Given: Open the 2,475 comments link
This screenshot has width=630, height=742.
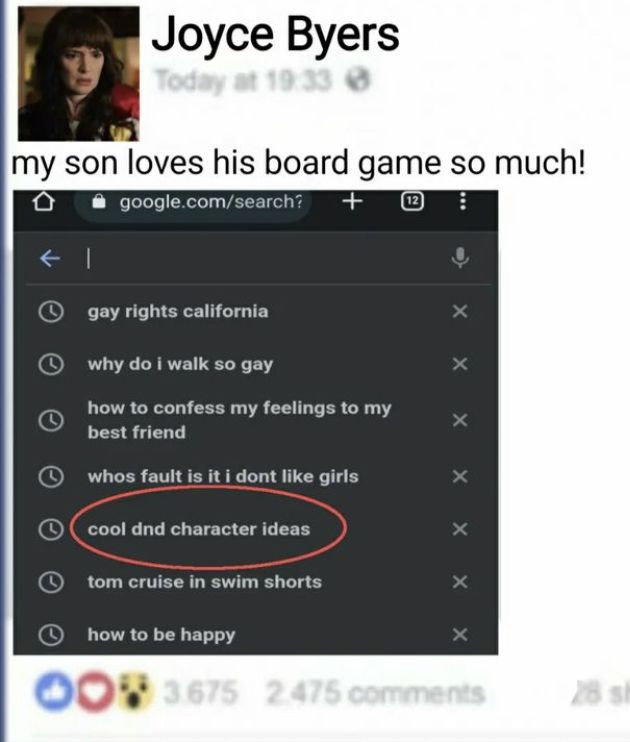Looking at the screenshot, I should coord(375,693).
